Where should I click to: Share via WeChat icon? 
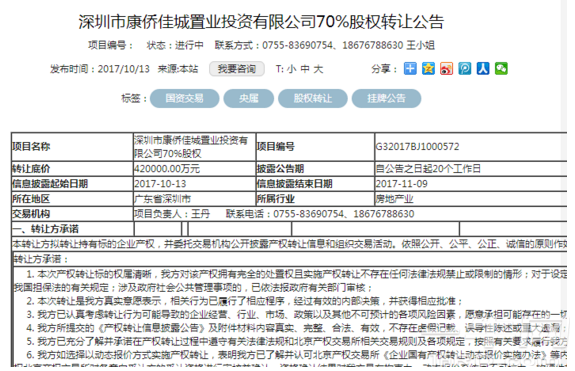pyautogui.click(x=501, y=69)
